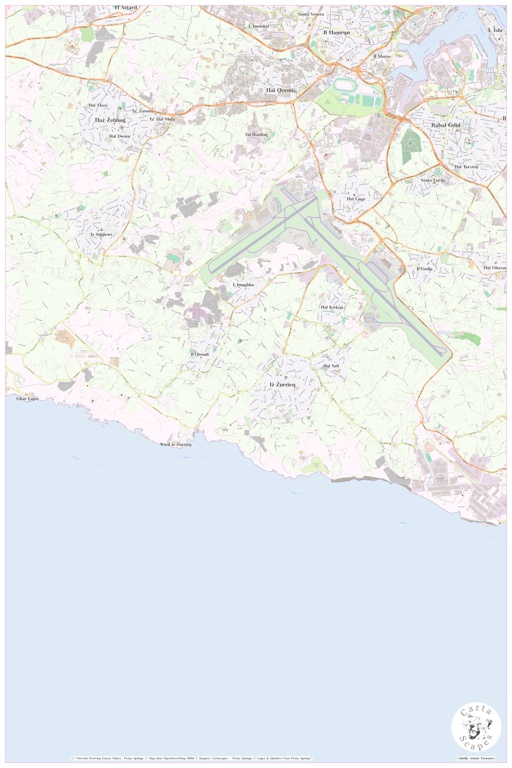The height and width of the screenshot is (768, 512).
Task: Click the dark green cemetery park area
Action: pyautogui.click(x=409, y=144)
